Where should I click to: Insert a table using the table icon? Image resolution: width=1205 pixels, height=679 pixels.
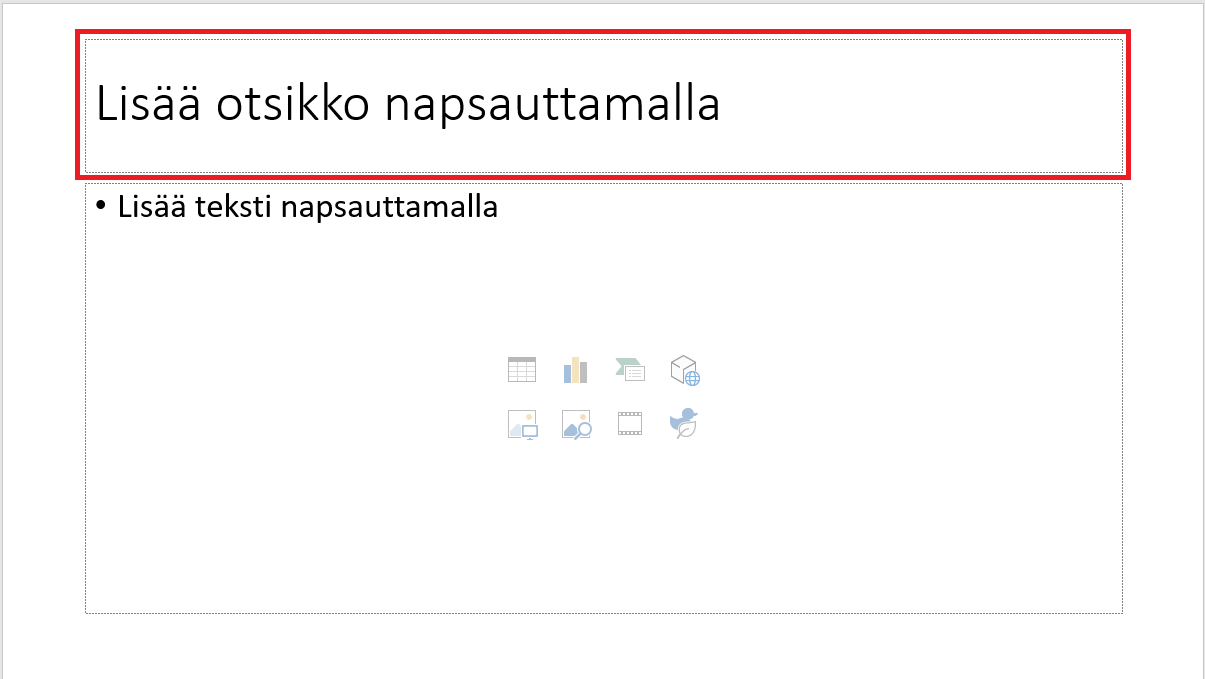point(522,370)
